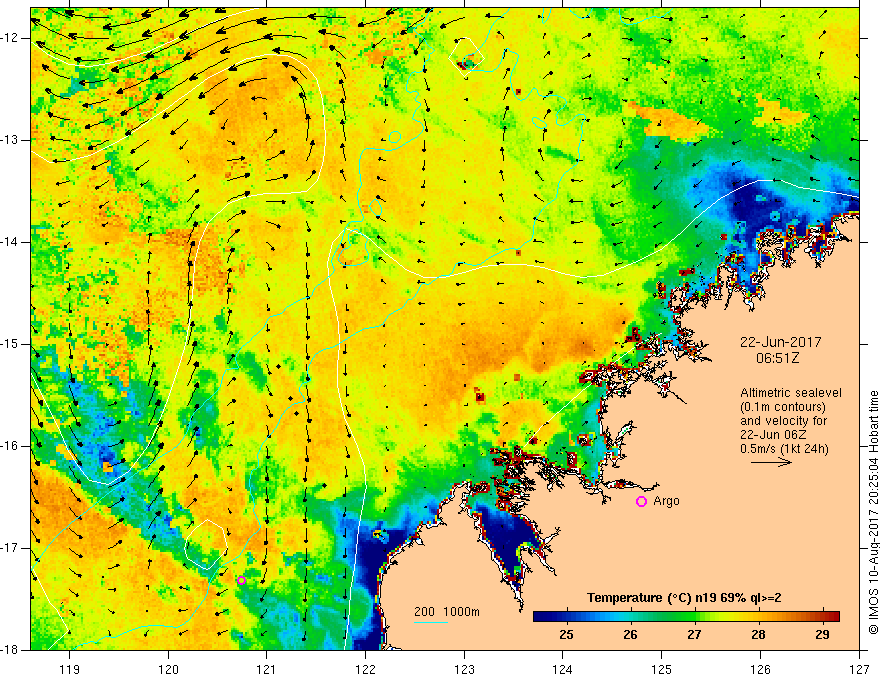Click the velocity scale arrow under 0.5m/s
This screenshot has height=680, width=880.
coord(771,462)
